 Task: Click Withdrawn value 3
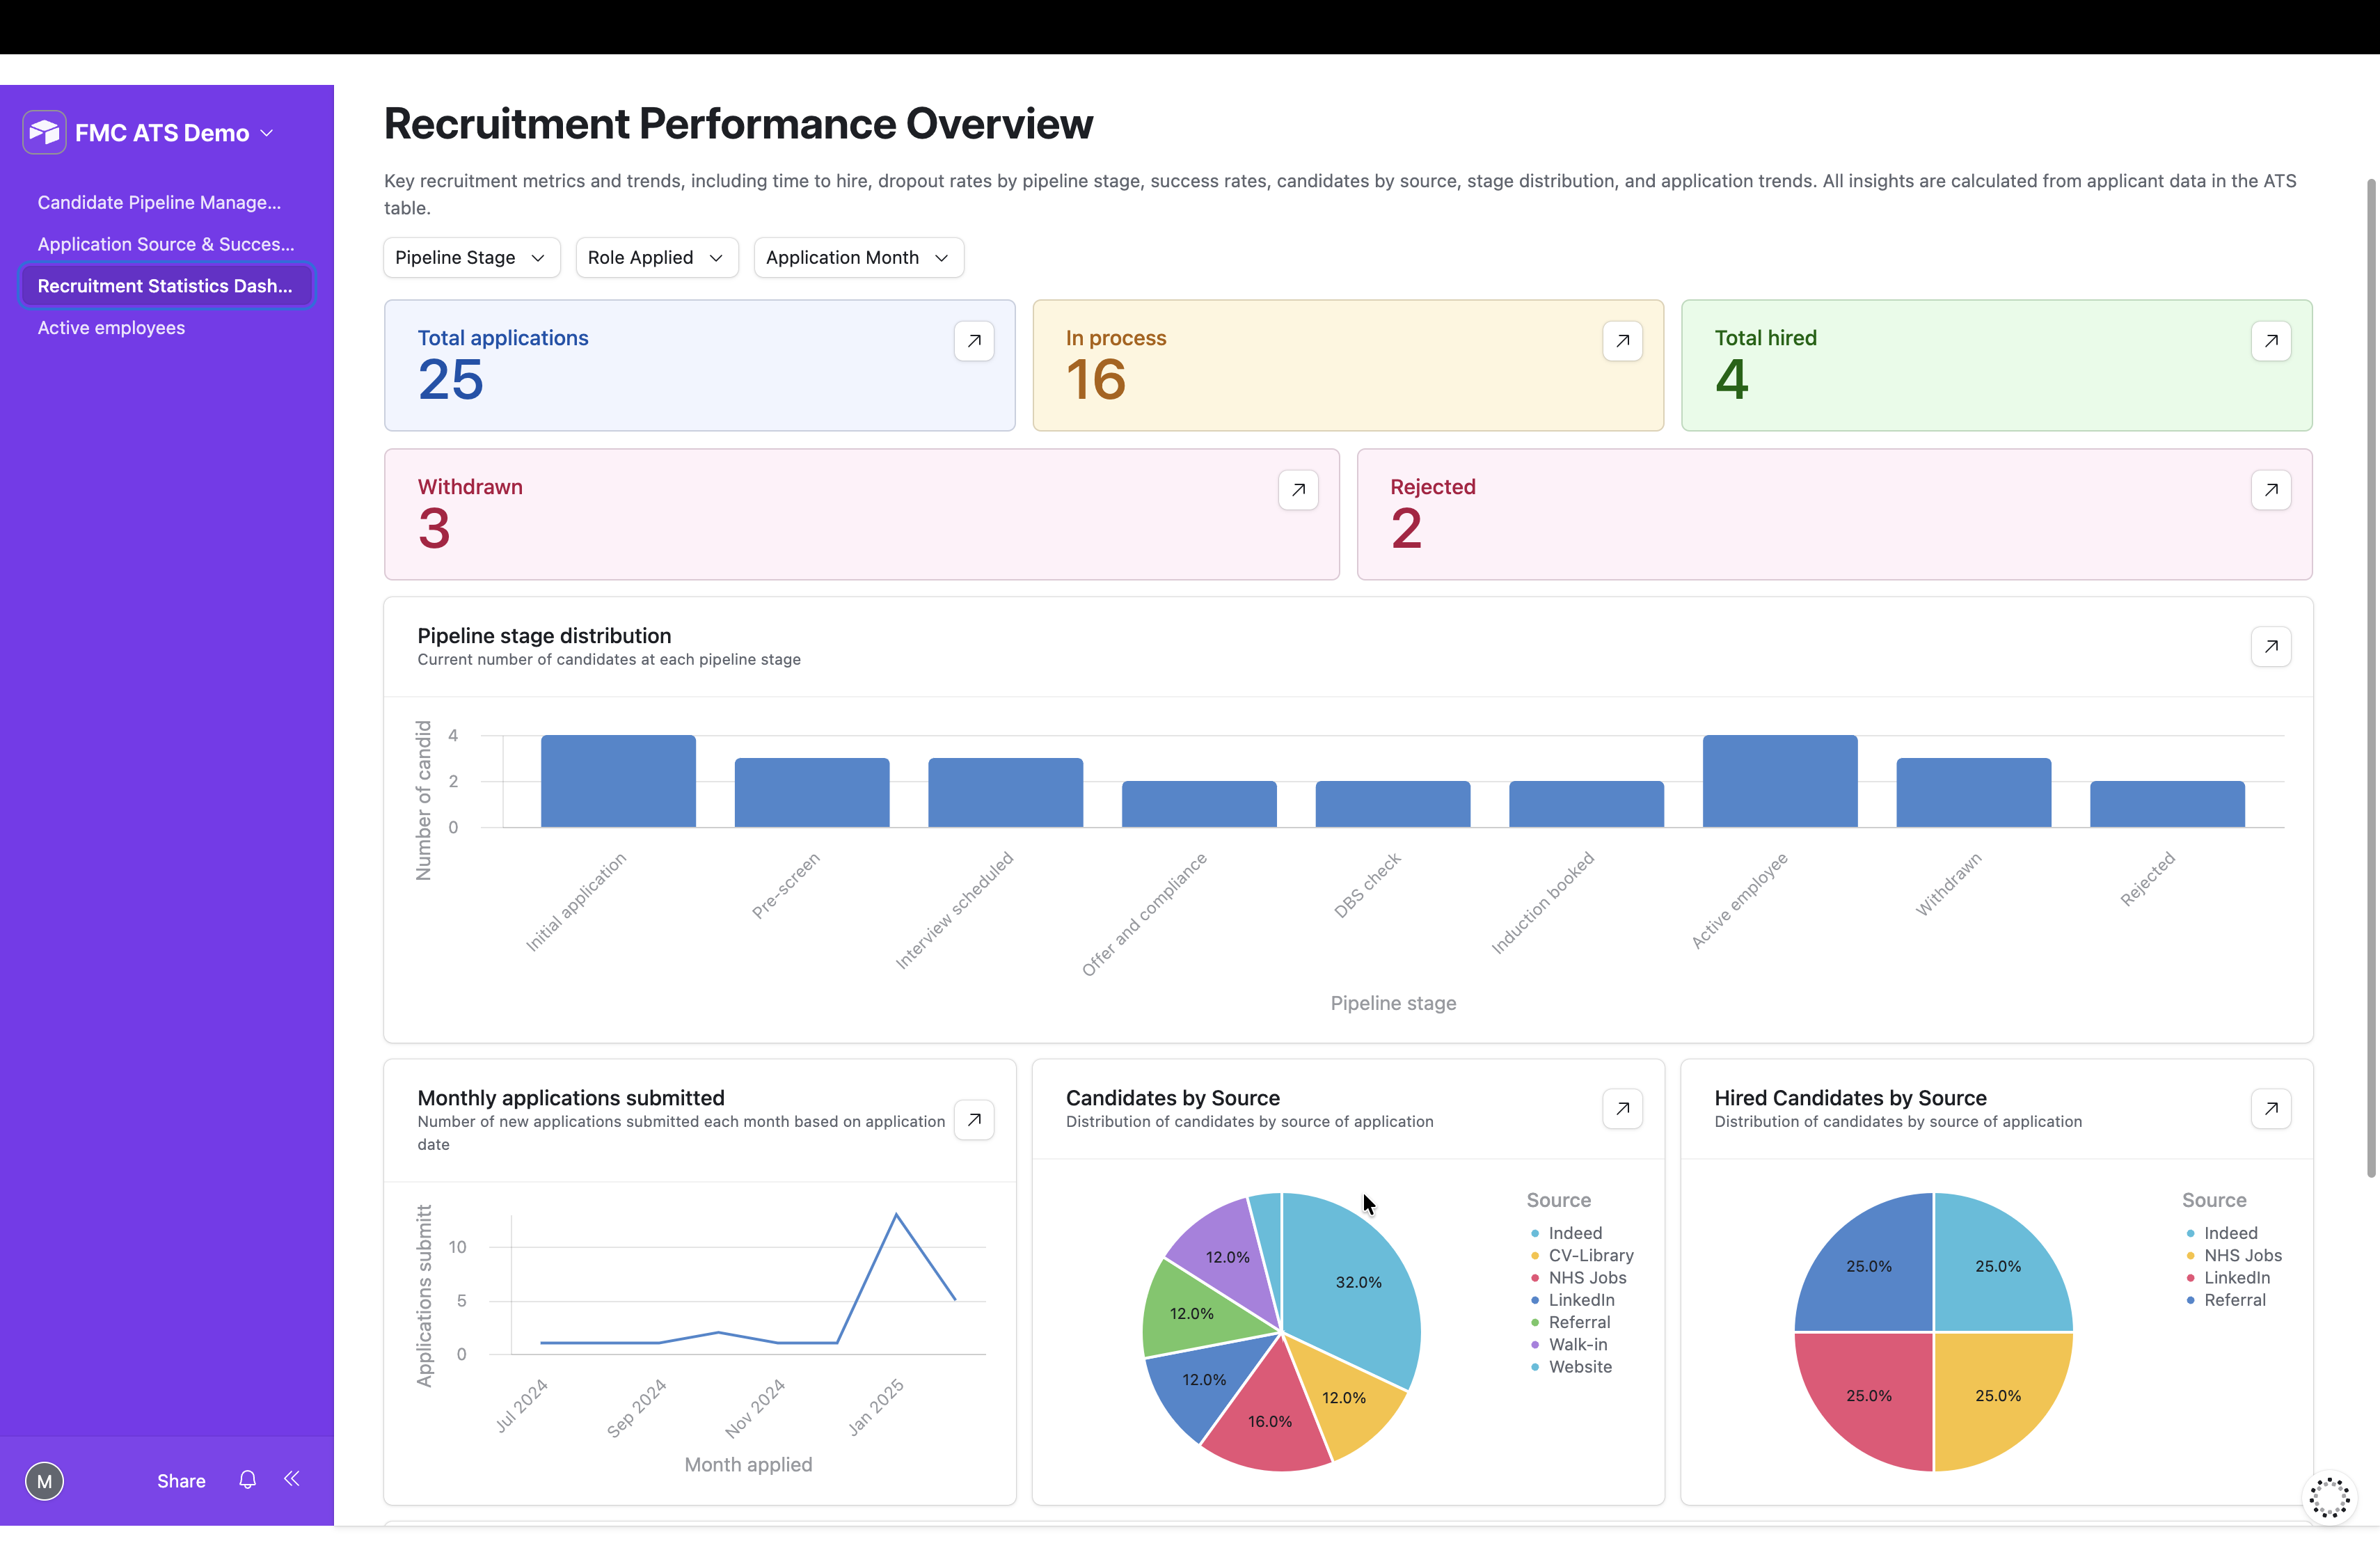(434, 528)
